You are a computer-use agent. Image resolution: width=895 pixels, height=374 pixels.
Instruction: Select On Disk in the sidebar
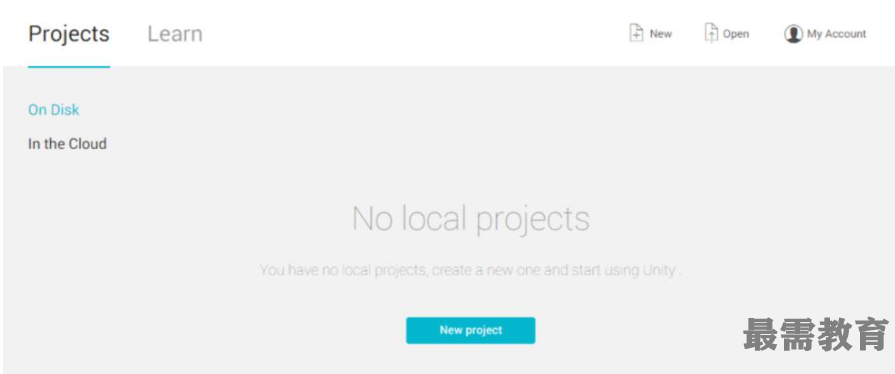(54, 110)
